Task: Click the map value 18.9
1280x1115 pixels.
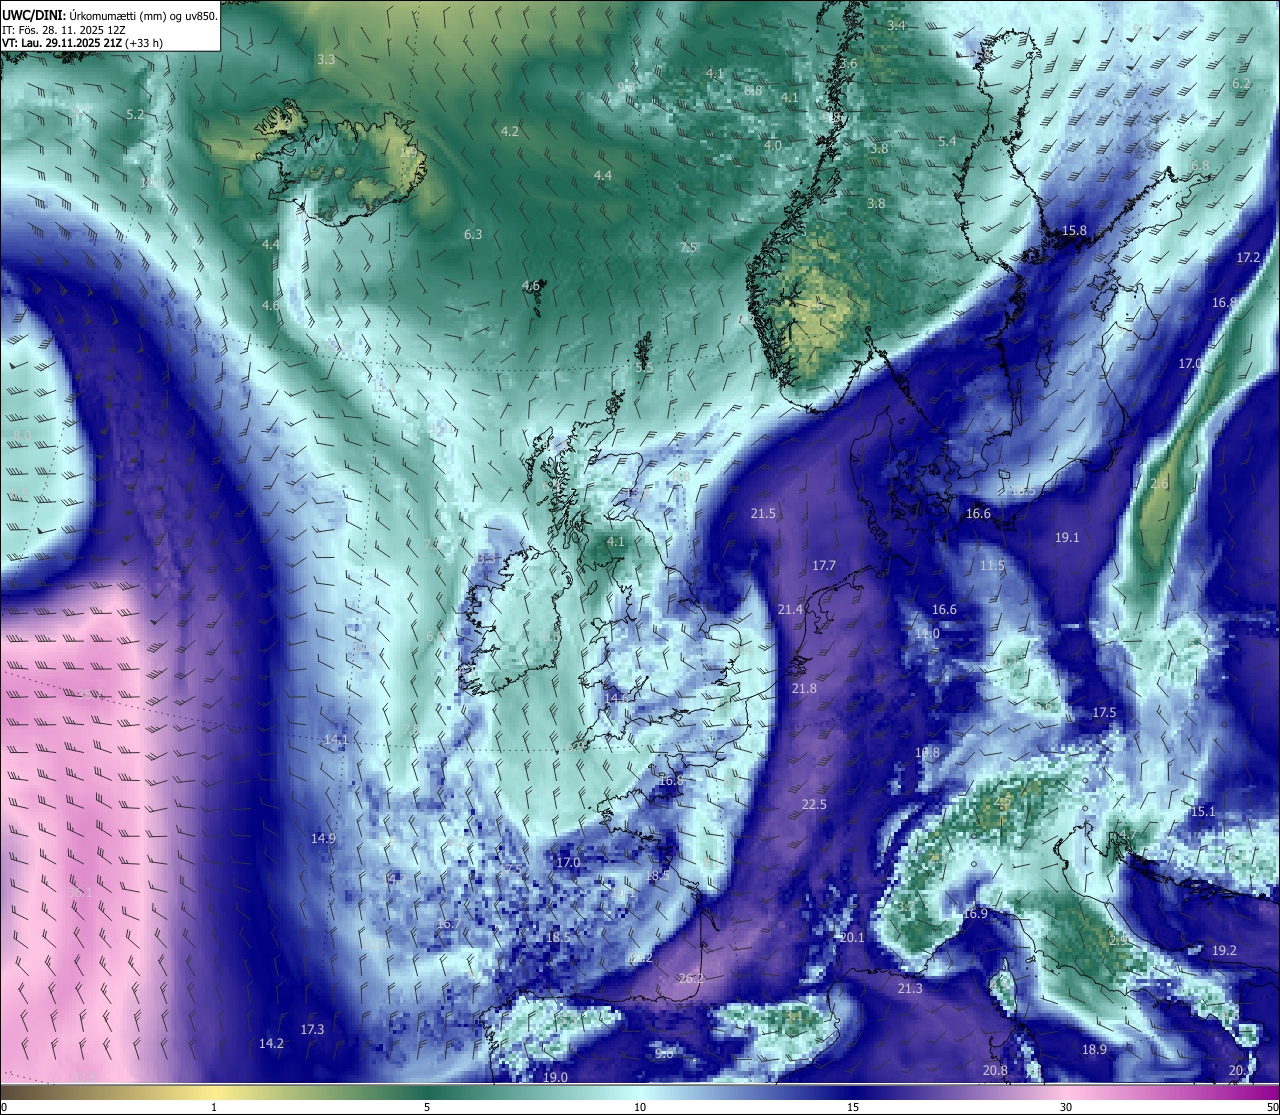Action: click(x=1094, y=1050)
